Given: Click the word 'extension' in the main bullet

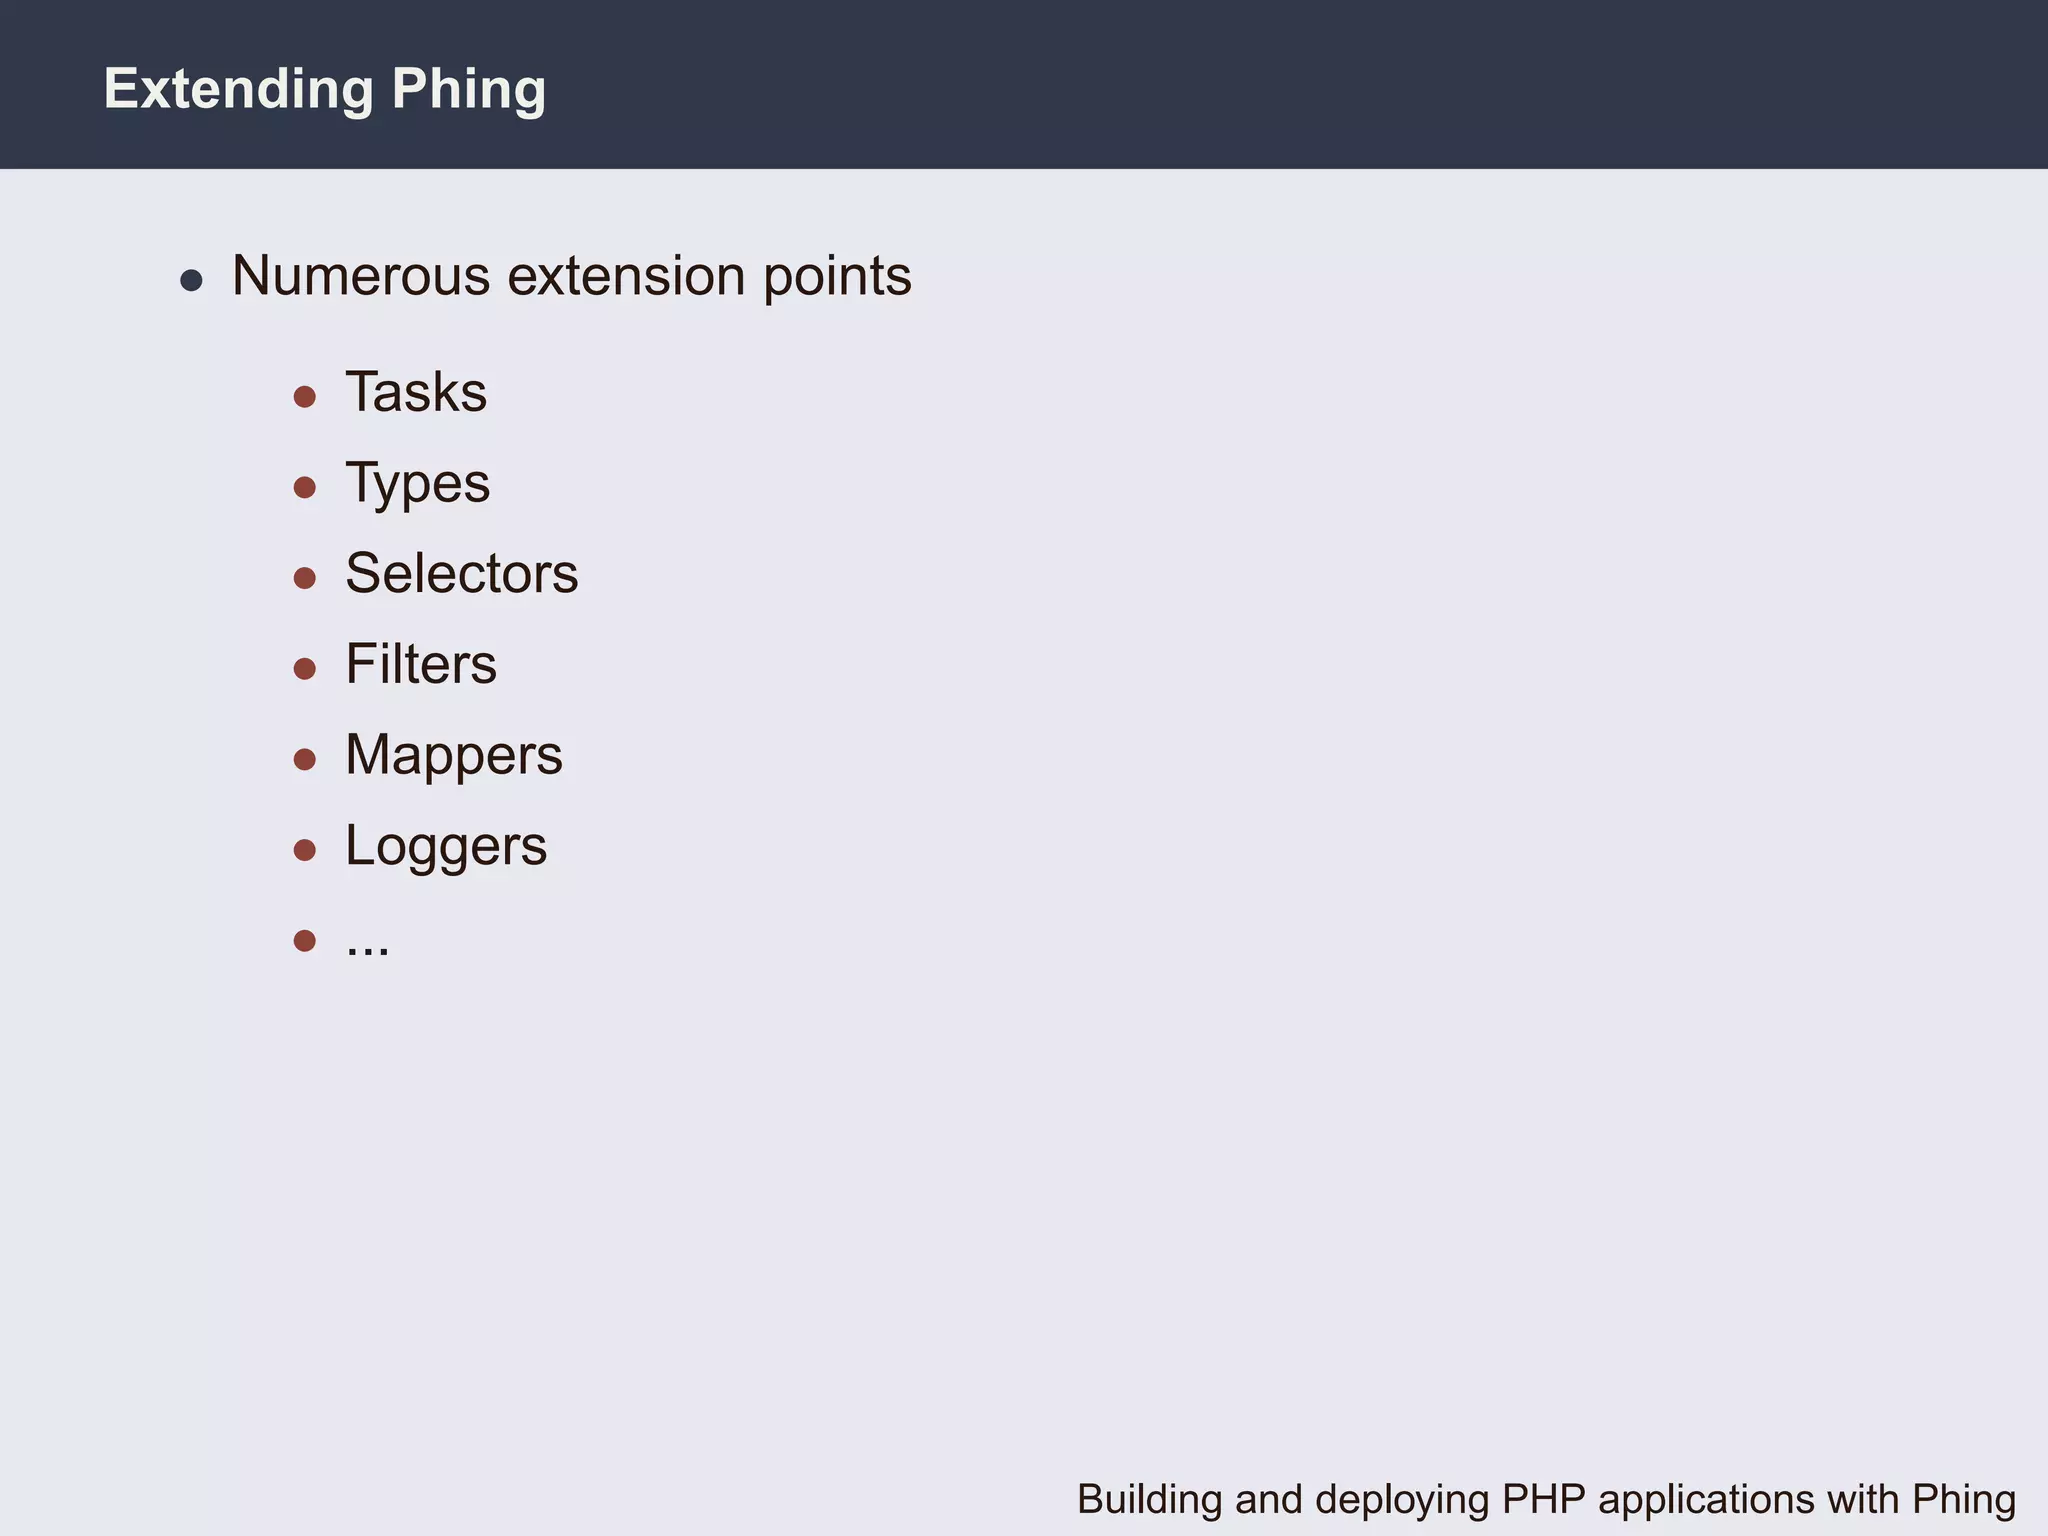Looking at the screenshot, I should click(626, 276).
